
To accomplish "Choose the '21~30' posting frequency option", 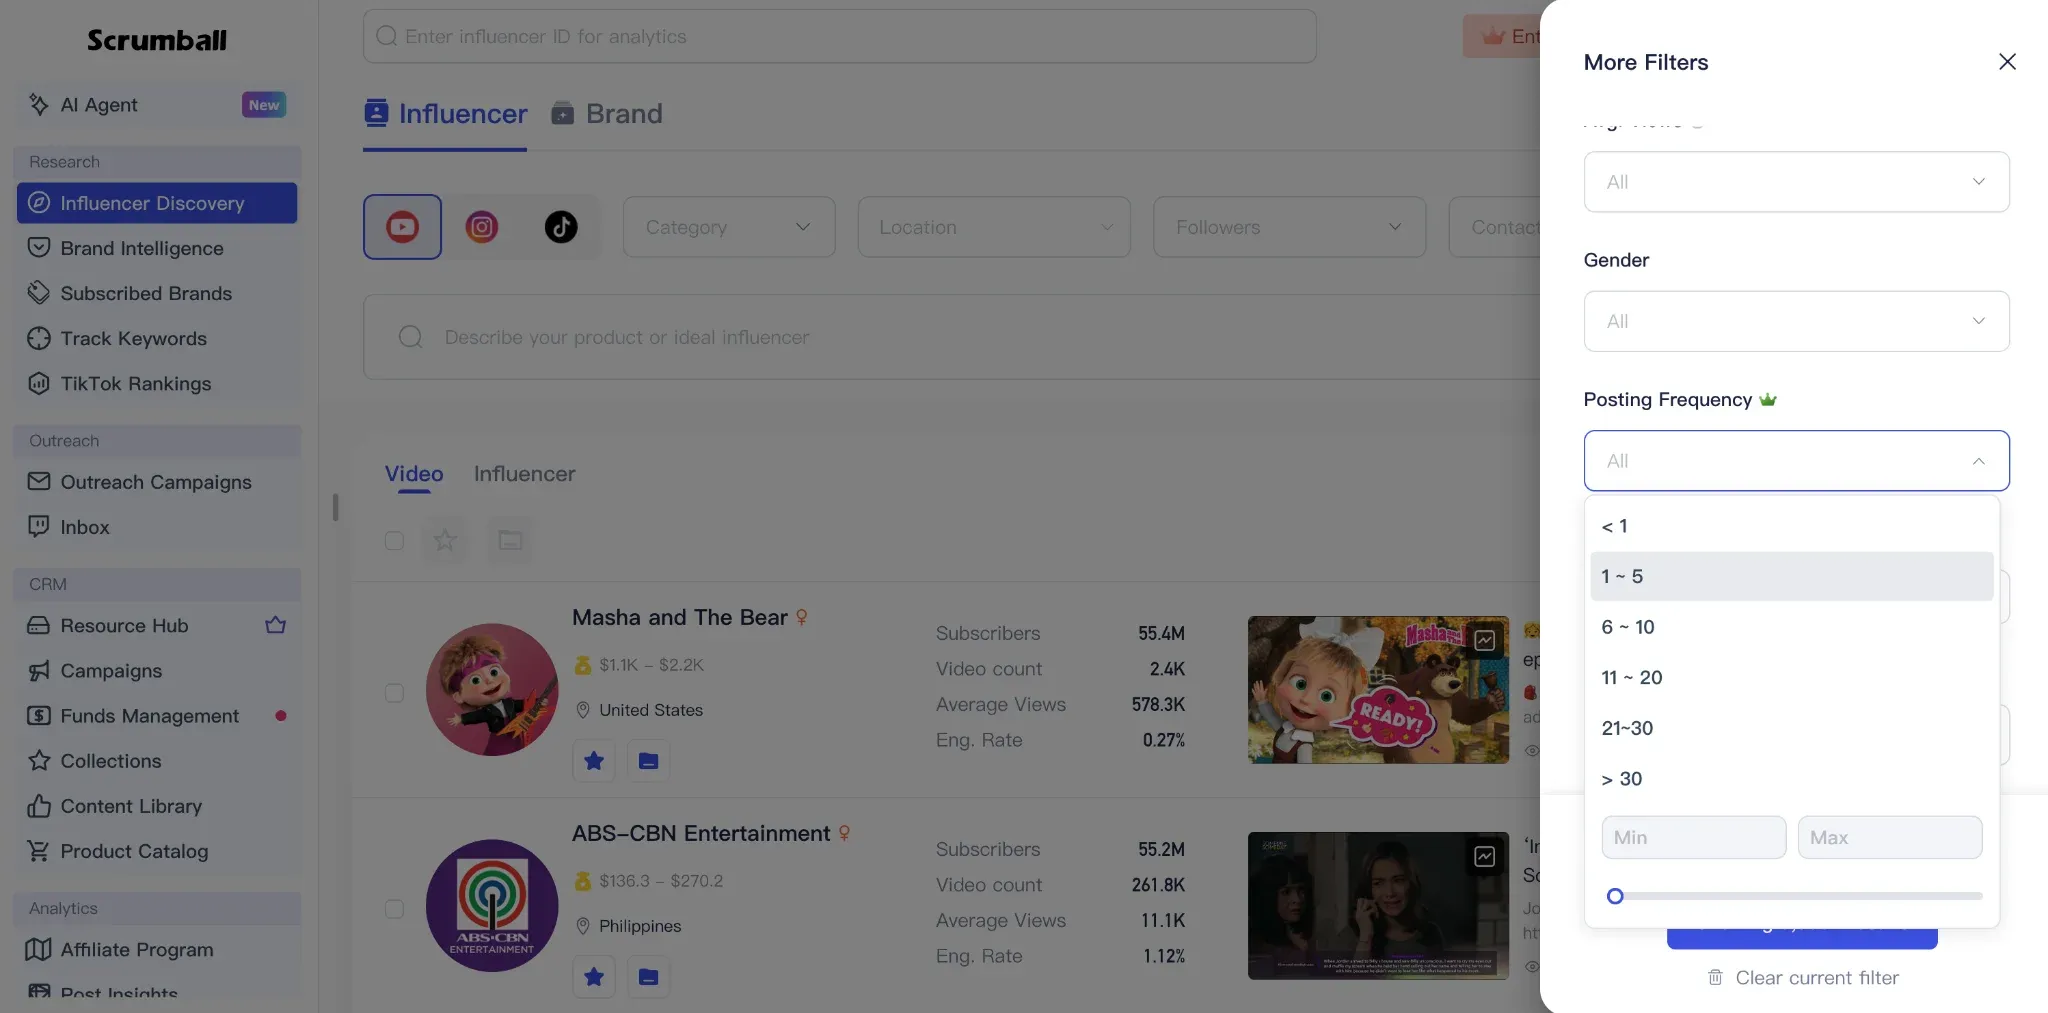I will coord(1791,728).
